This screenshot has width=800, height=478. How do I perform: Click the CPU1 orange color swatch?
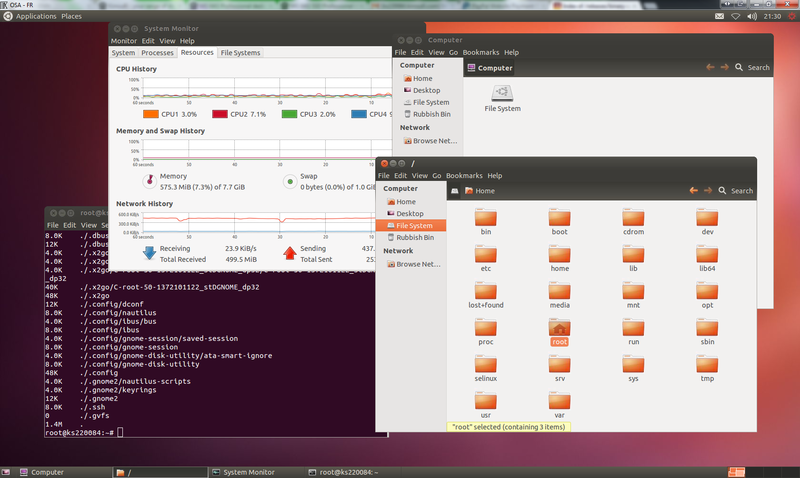tap(151, 114)
